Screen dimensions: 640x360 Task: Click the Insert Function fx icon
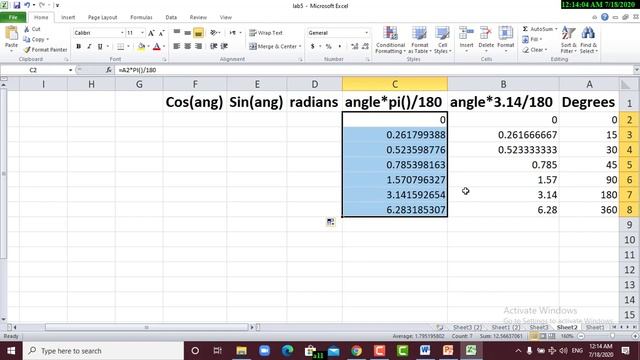click(x=109, y=70)
